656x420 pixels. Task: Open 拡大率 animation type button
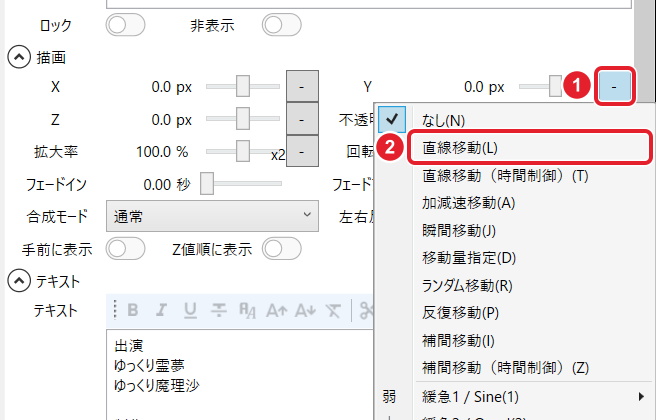[302, 151]
